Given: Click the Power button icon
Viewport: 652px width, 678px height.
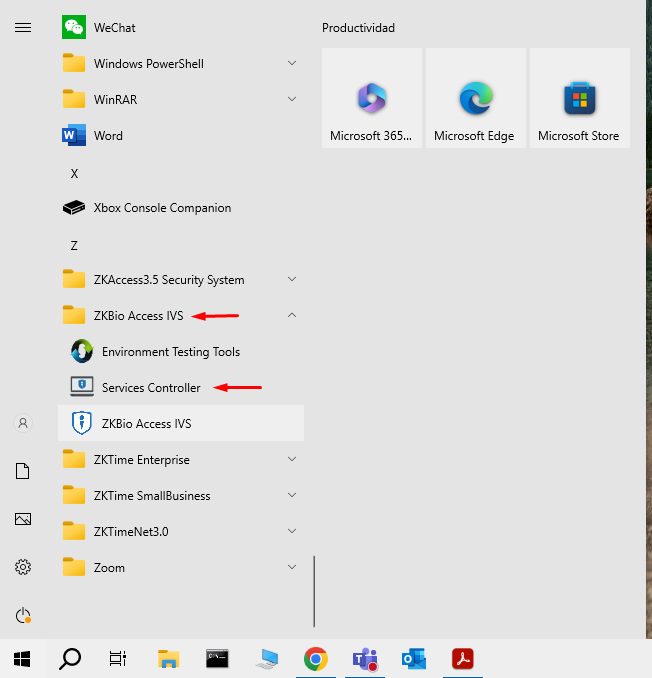Looking at the screenshot, I should click(23, 615).
